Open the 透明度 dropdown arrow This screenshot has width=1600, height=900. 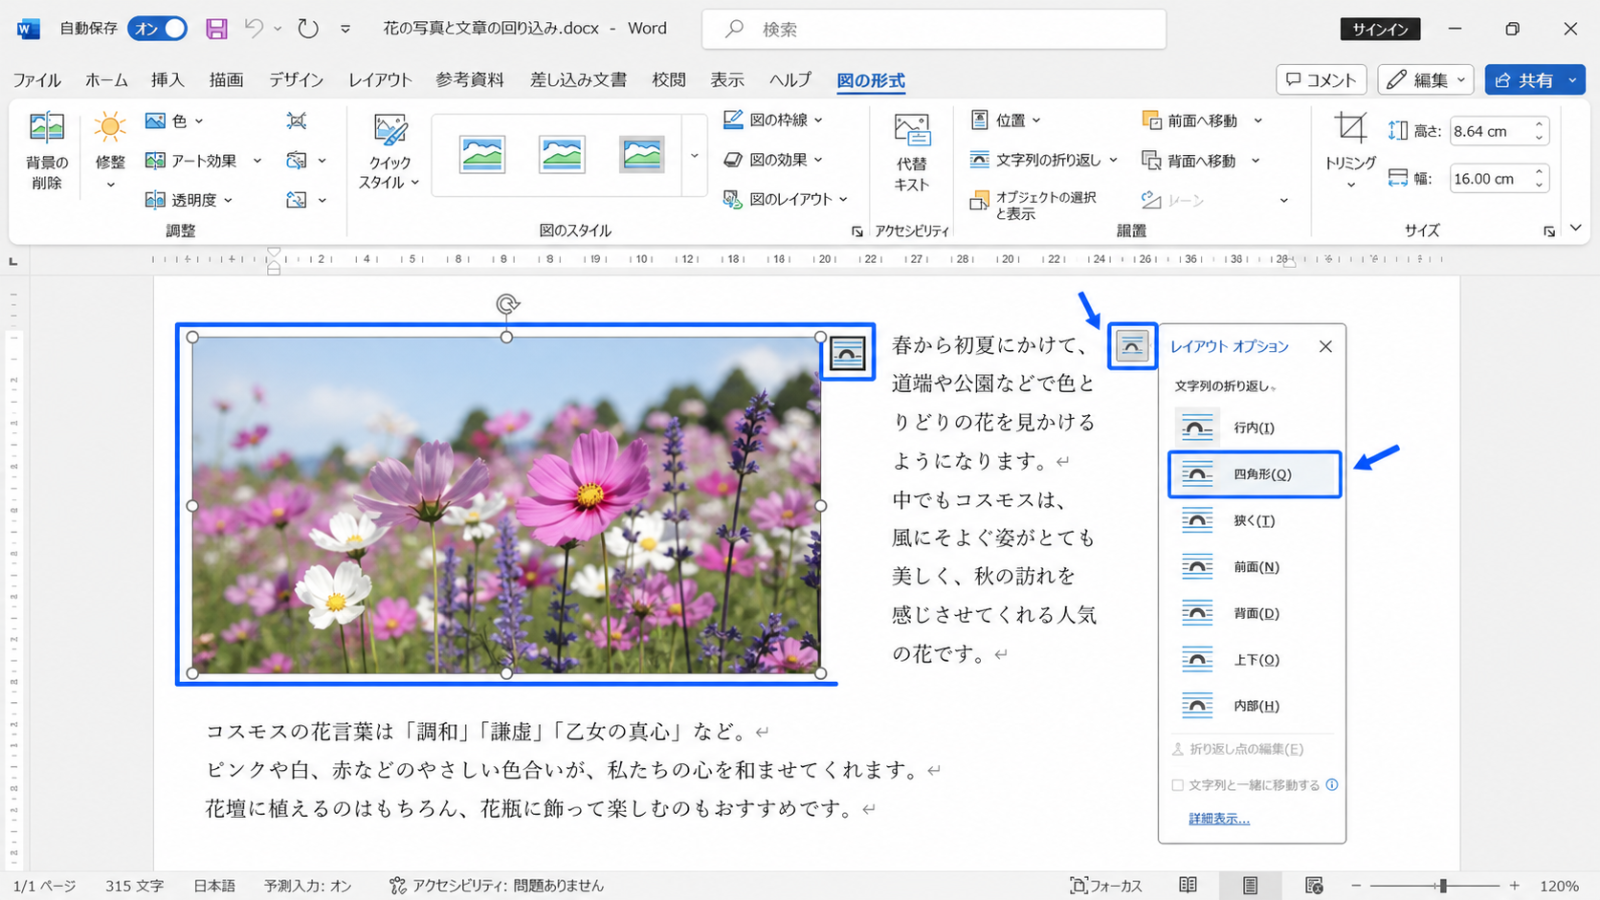(228, 200)
